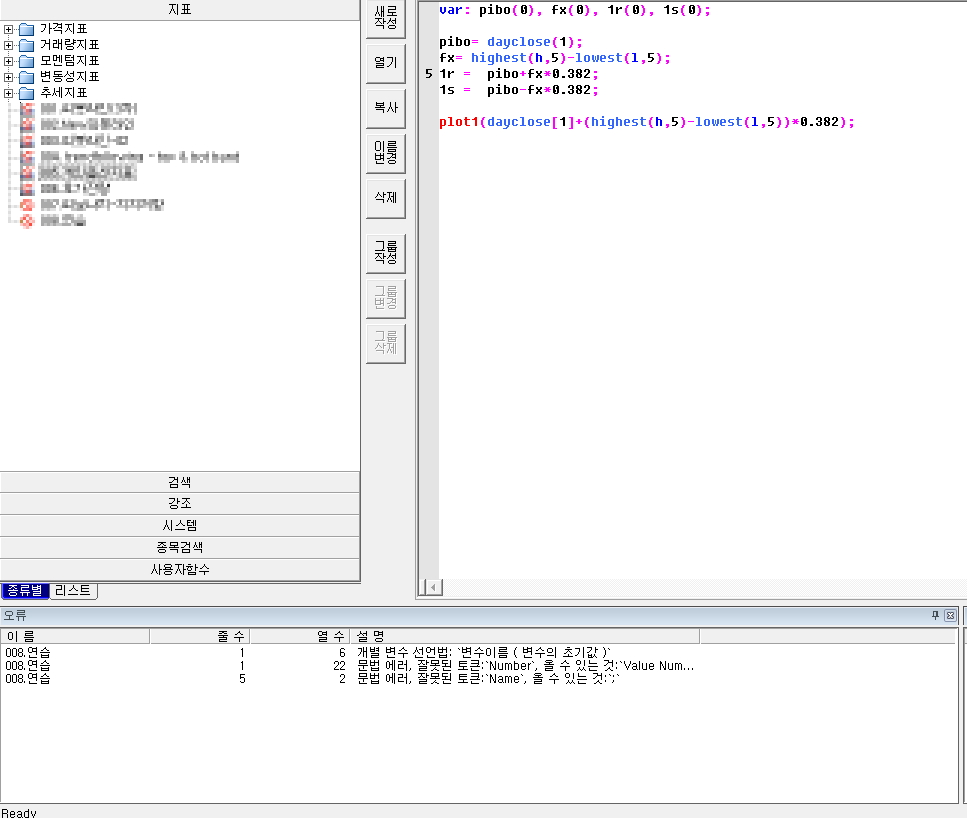Open the 사용자함수 section
Image resolution: width=967 pixels, height=818 pixels.
pos(180,570)
